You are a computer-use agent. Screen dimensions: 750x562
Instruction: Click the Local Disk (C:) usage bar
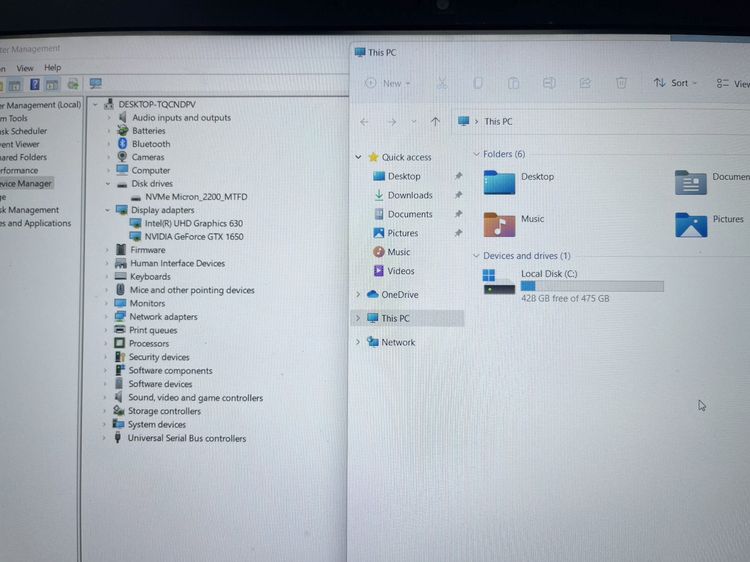click(x=592, y=286)
